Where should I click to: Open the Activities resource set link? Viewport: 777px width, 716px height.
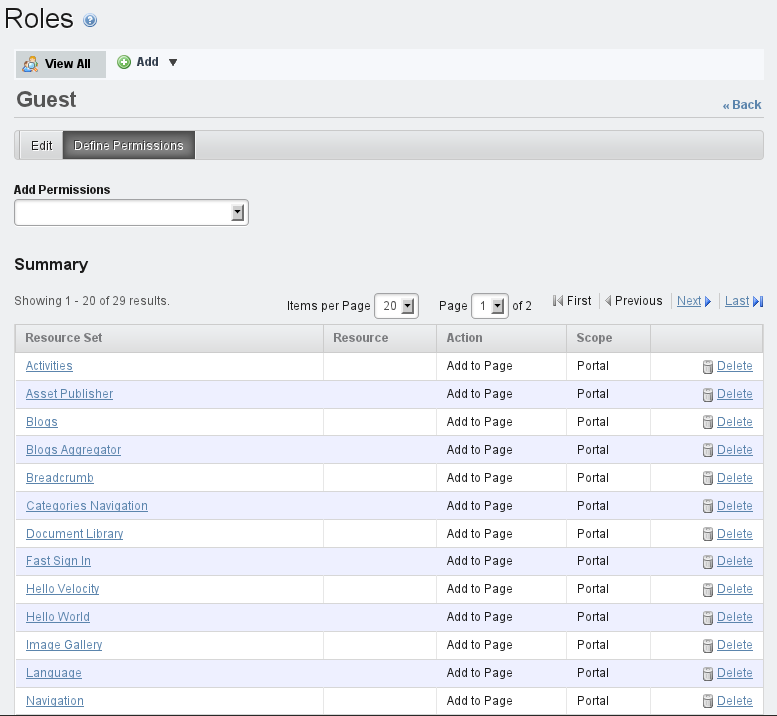click(x=49, y=366)
